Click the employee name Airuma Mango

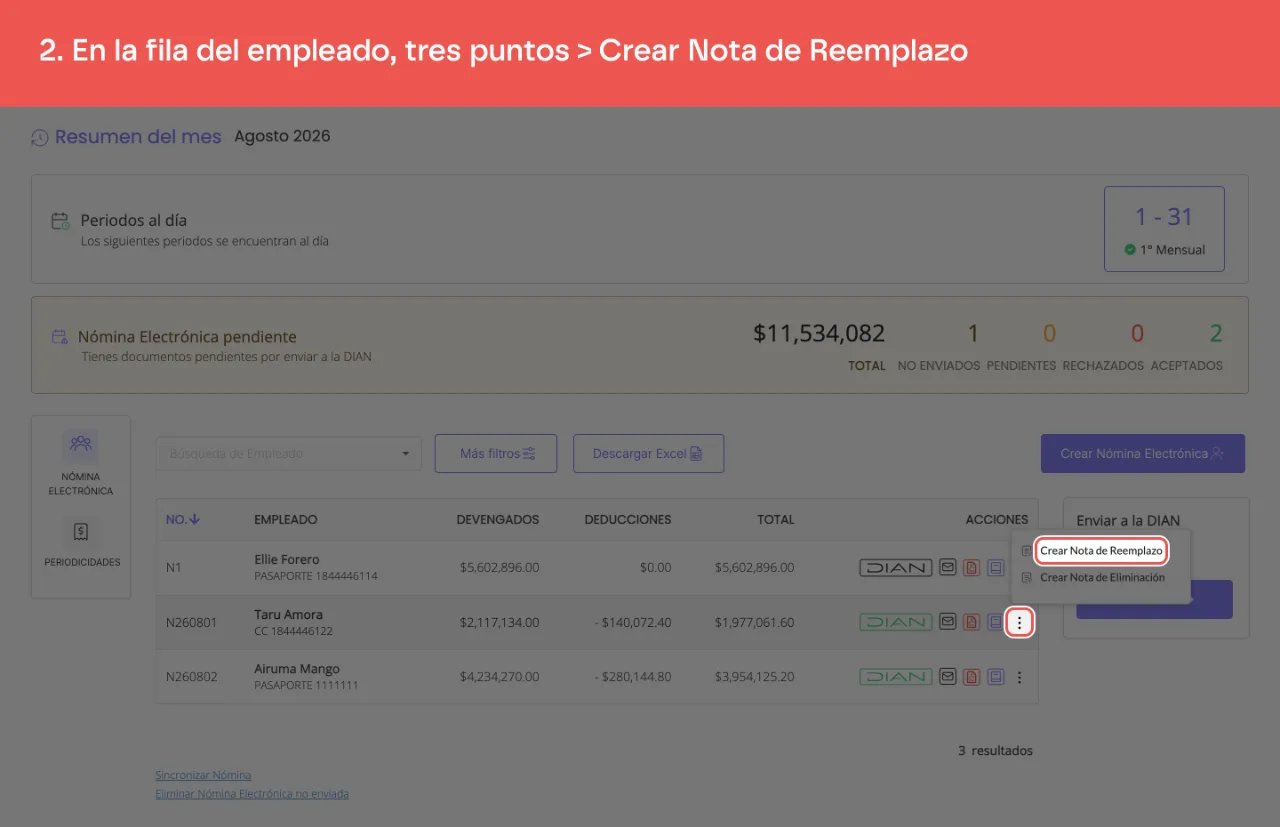[297, 669]
